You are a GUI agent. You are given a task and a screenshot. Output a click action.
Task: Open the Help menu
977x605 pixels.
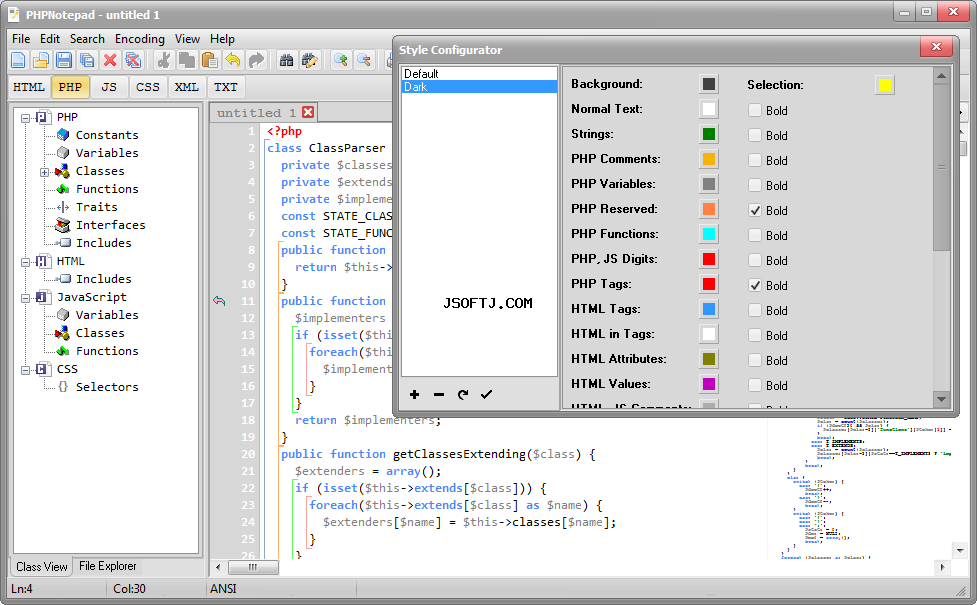click(x=222, y=39)
